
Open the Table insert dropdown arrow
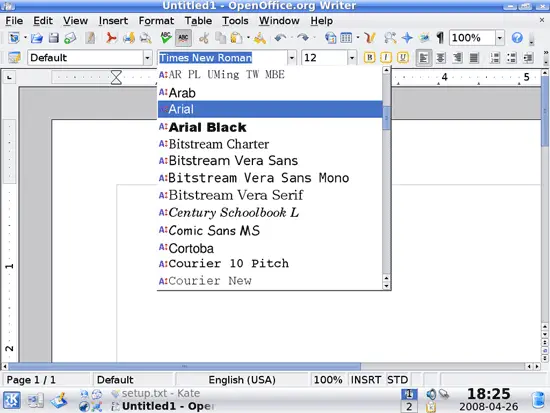click(x=358, y=37)
